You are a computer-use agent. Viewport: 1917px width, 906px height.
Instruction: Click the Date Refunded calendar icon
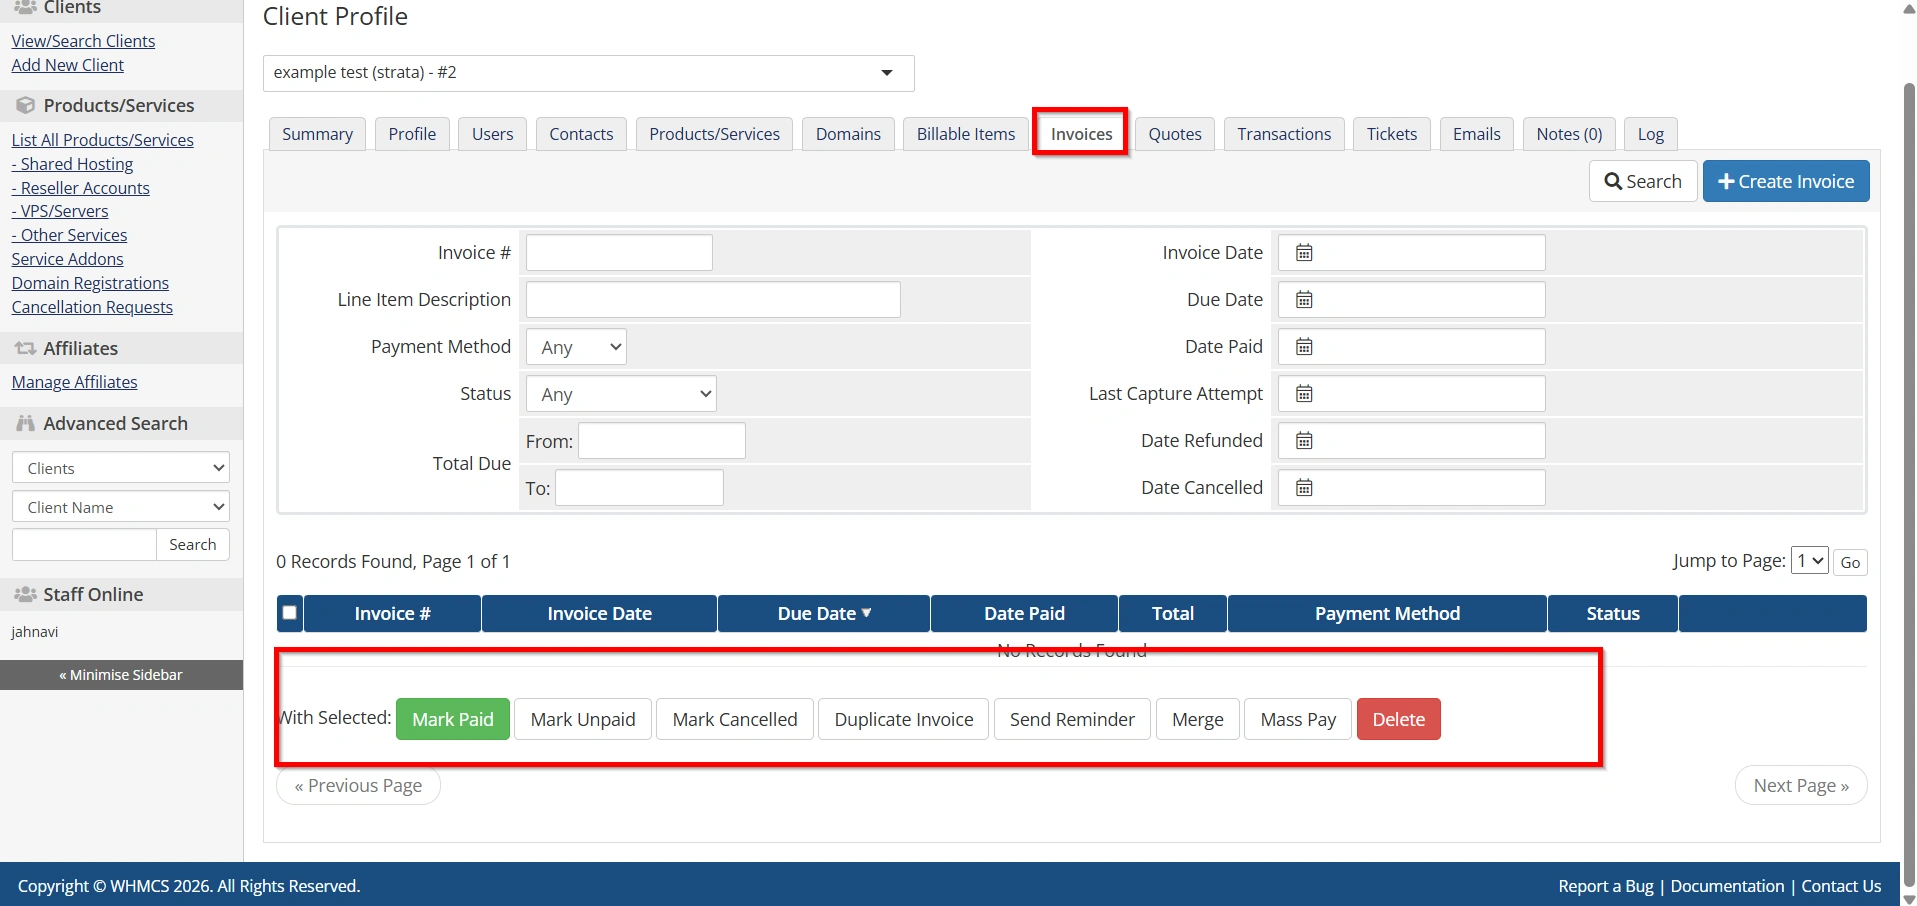point(1304,441)
